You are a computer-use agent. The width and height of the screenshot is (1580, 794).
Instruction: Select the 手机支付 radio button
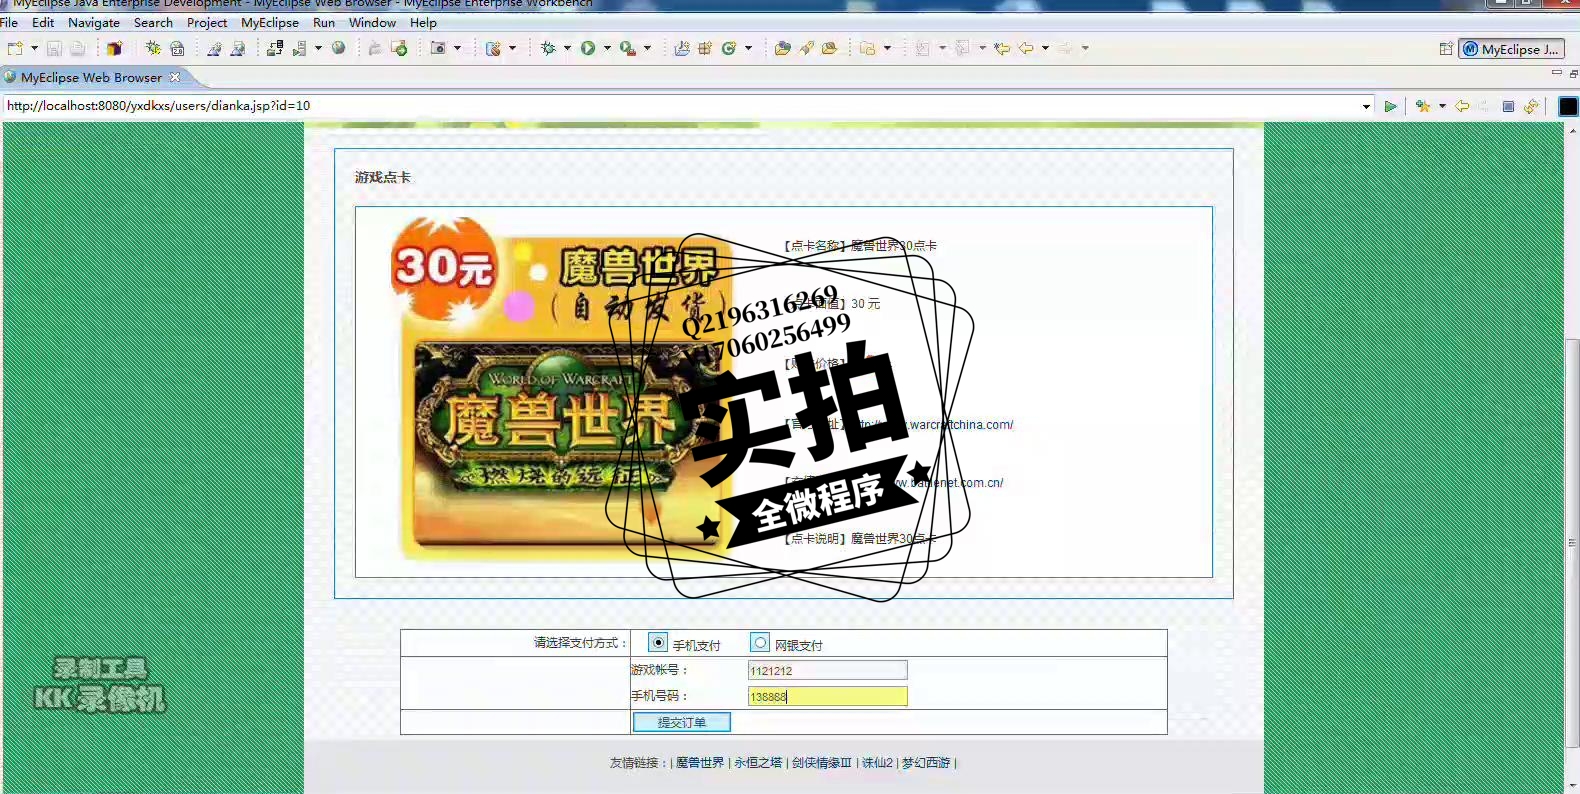[x=658, y=643]
